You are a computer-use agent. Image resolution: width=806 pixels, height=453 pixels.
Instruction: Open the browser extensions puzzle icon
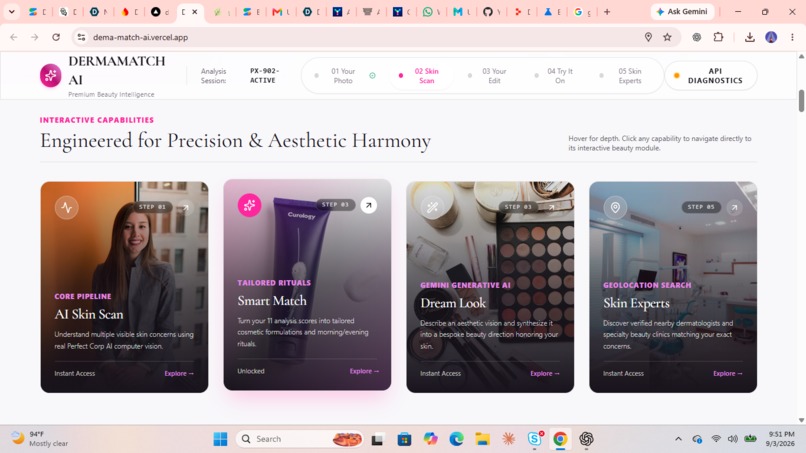tap(718, 37)
